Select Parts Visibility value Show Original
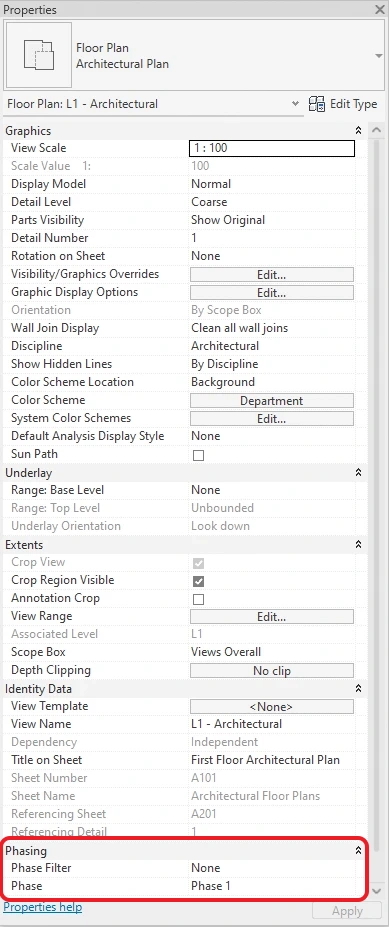Screen dimensions: 389x927 click(x=228, y=220)
